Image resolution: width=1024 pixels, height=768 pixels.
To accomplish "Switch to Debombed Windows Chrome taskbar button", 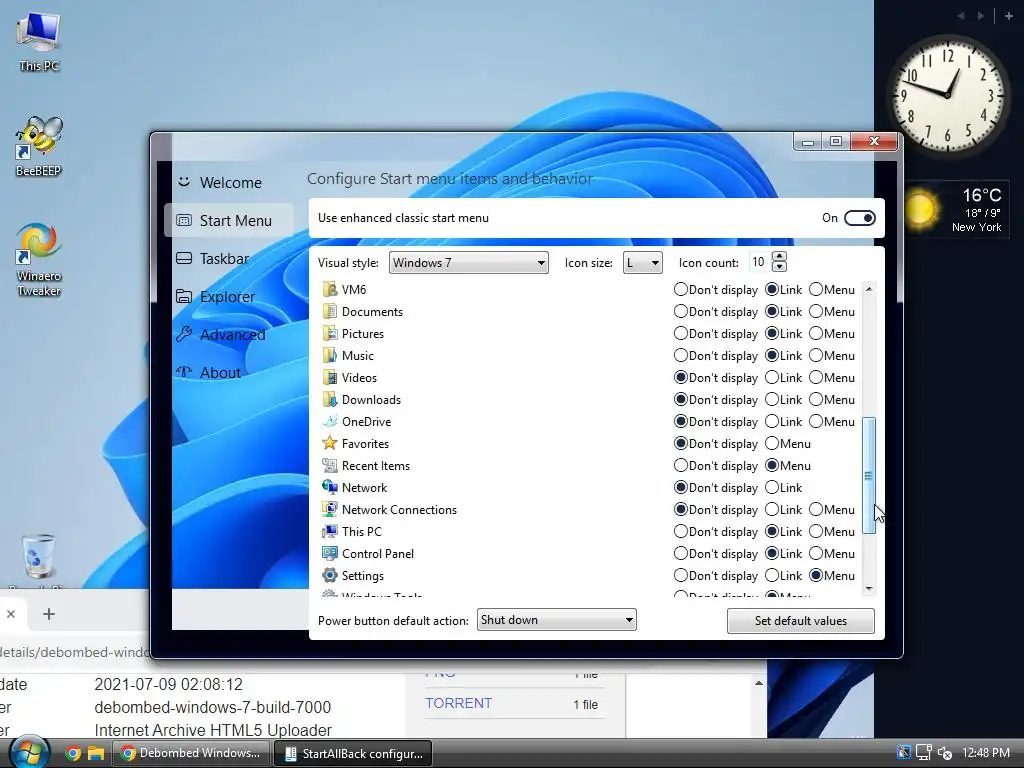I will 191,753.
